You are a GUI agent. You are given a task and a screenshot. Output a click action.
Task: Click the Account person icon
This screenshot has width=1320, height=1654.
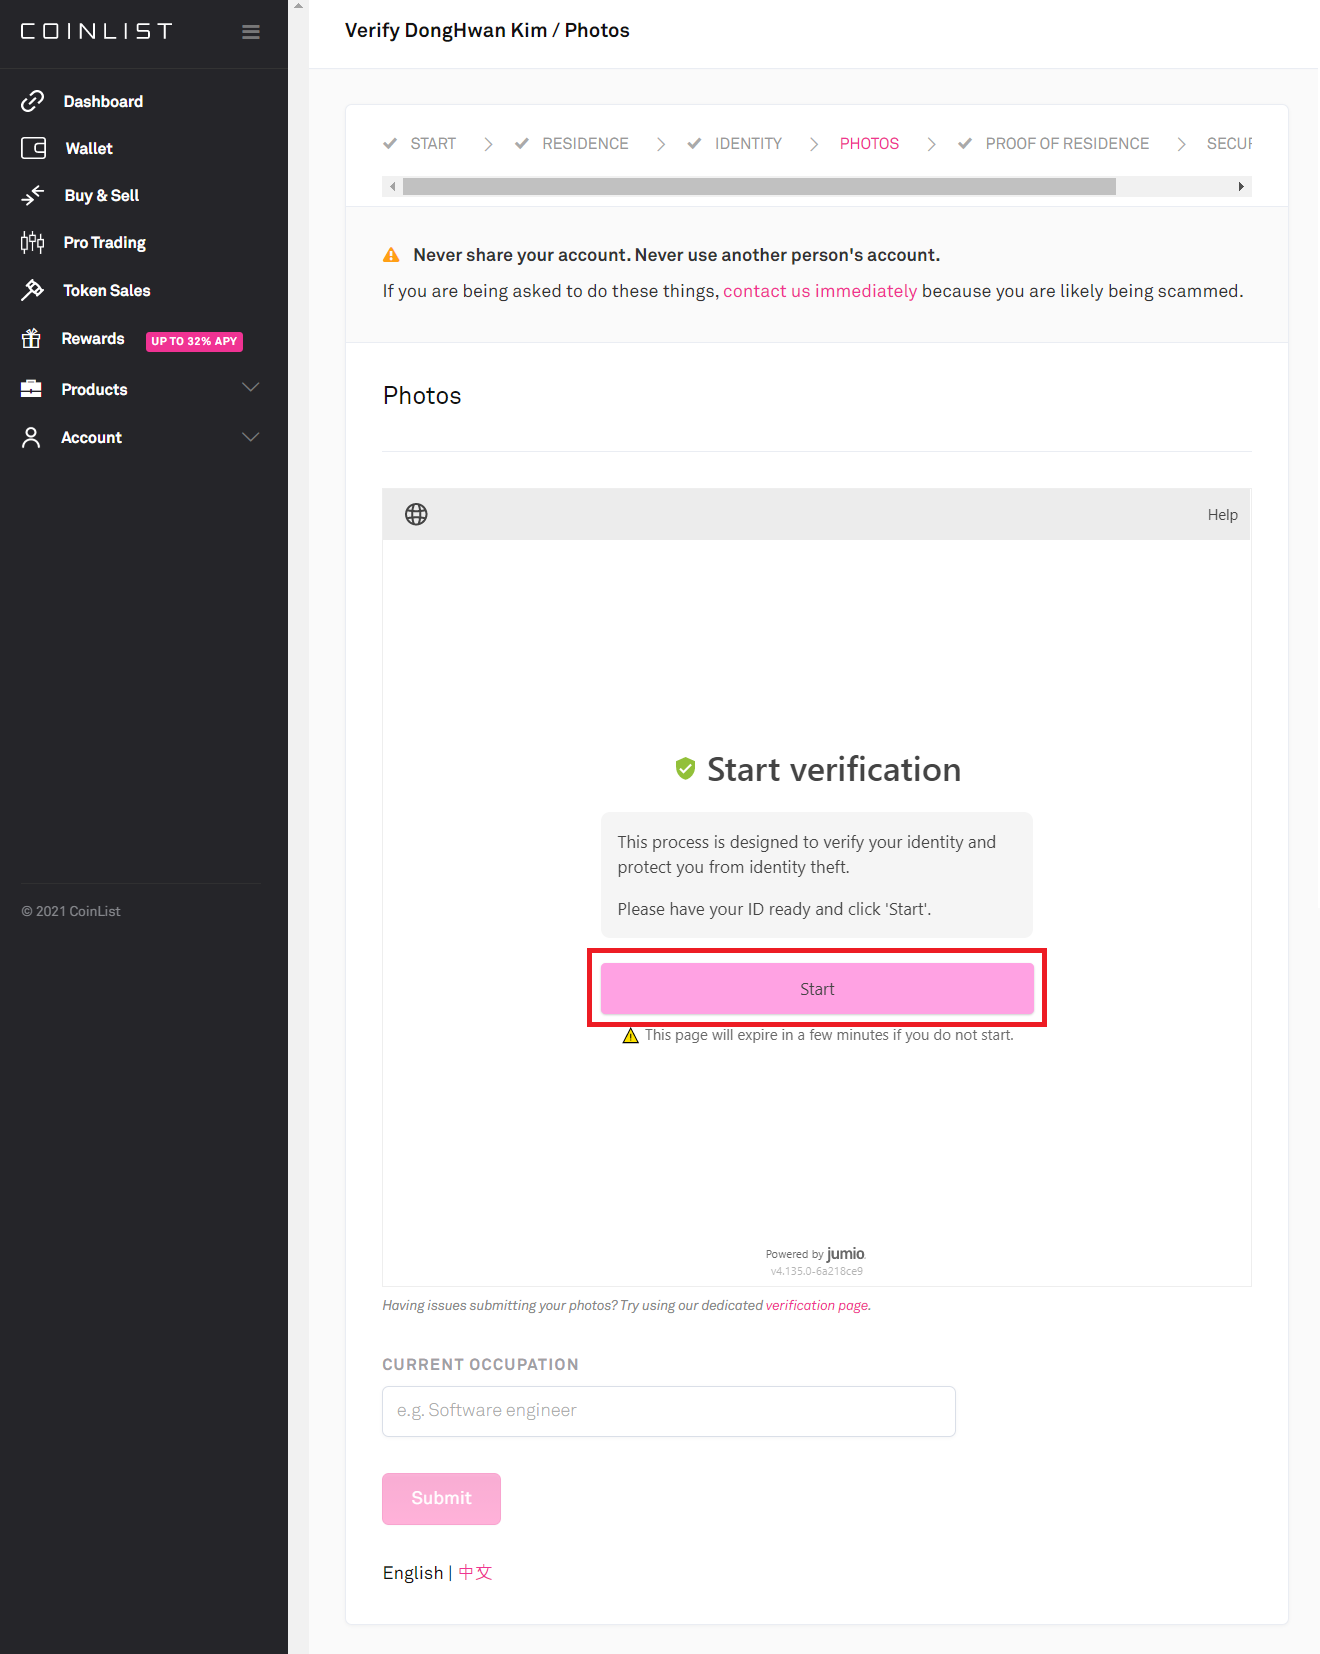(32, 437)
